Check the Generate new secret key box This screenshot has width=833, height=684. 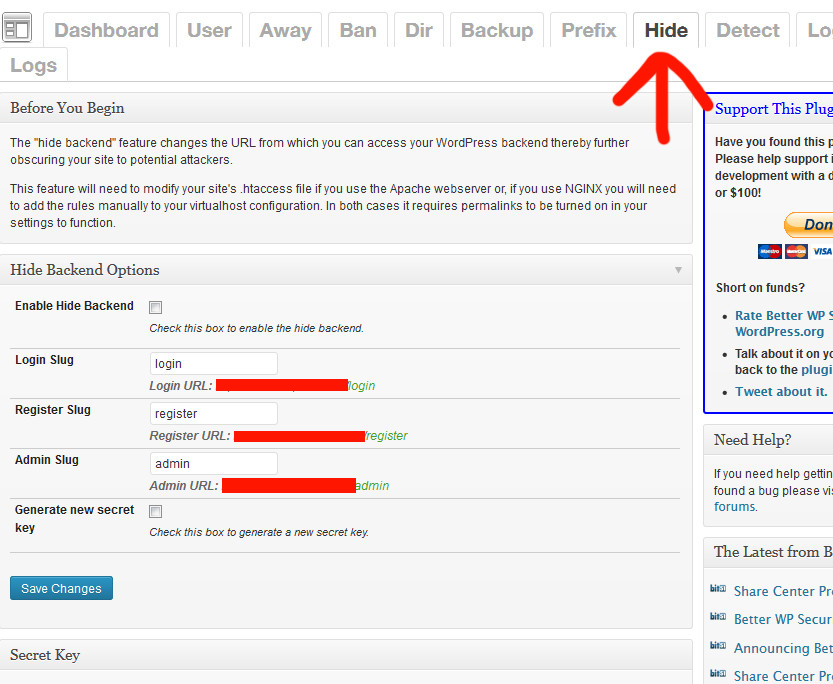tap(155, 511)
